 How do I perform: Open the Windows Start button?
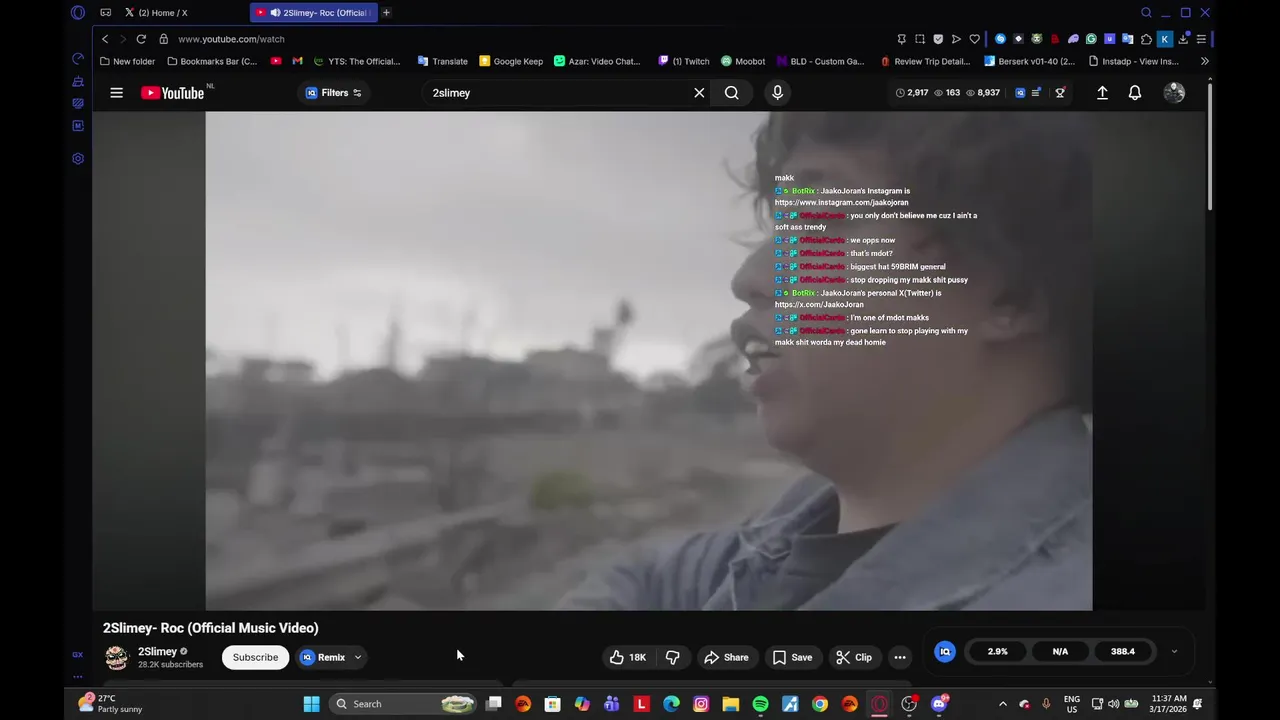click(311, 704)
